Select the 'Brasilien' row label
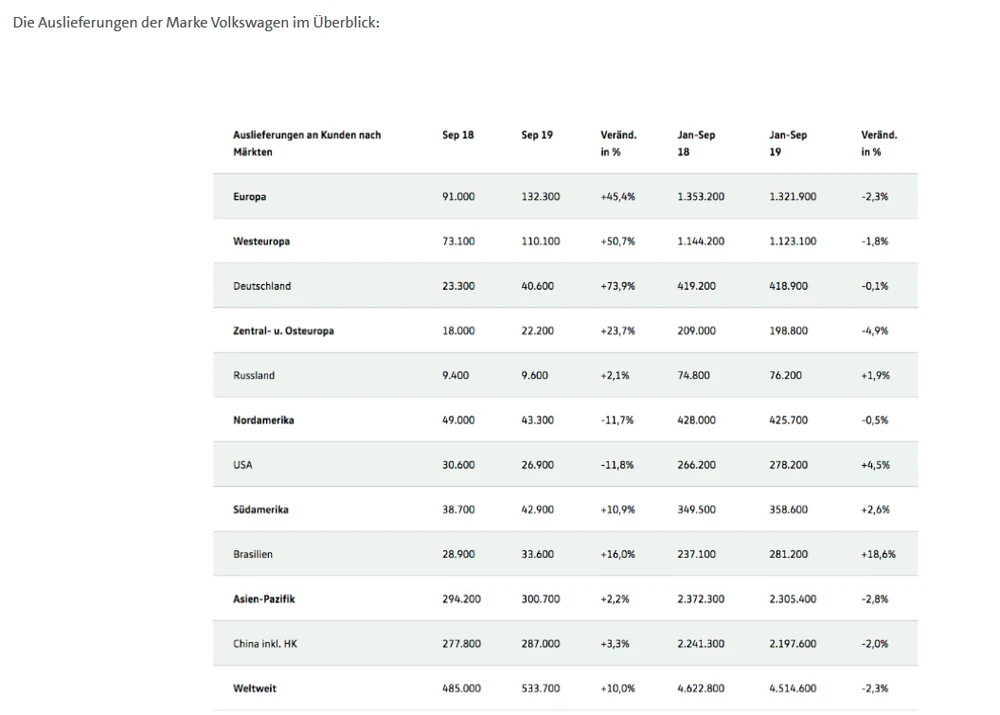The image size is (1000, 715). [x=253, y=554]
